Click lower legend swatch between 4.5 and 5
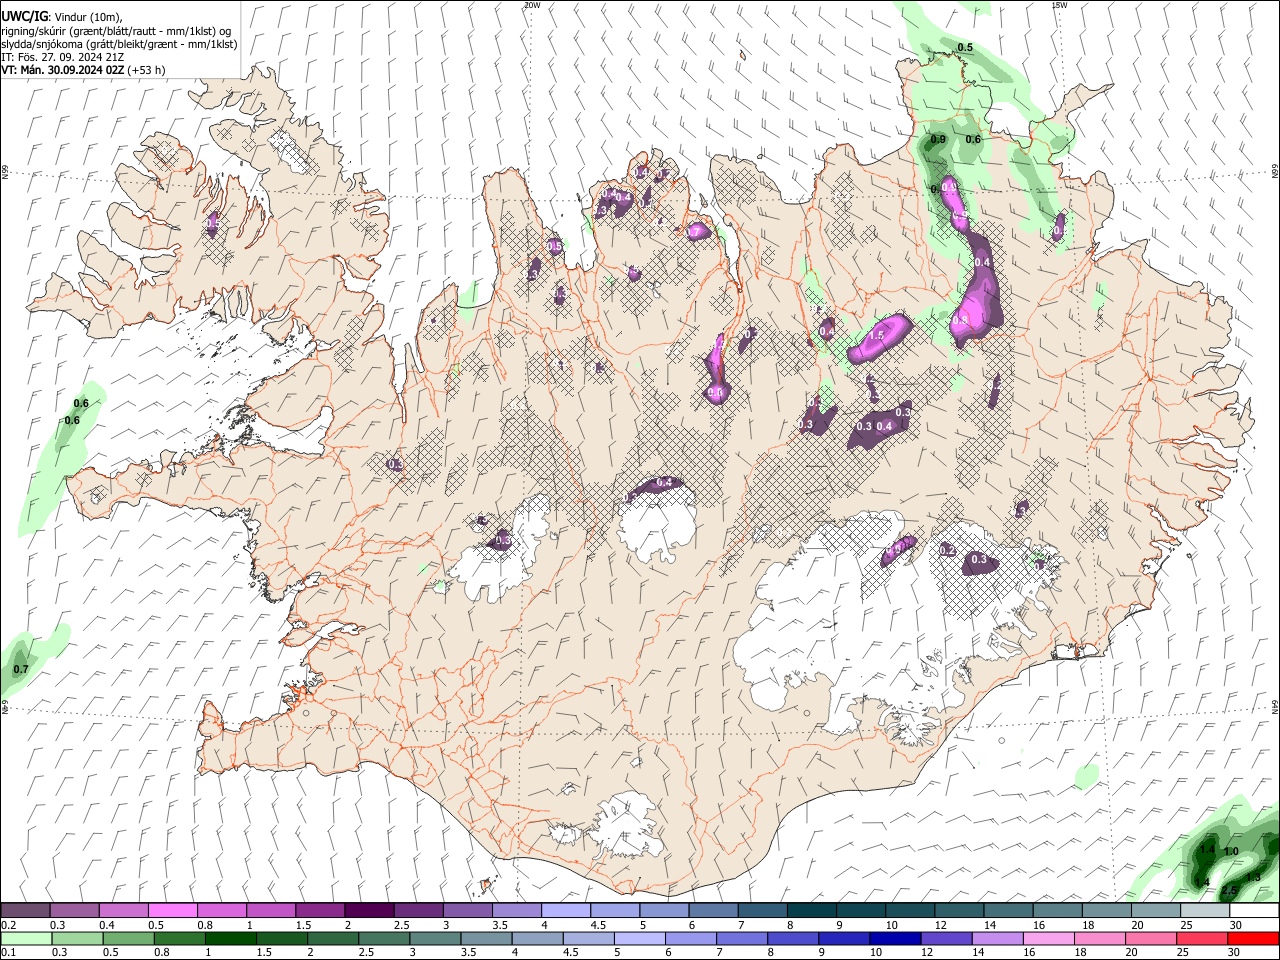 (588, 938)
